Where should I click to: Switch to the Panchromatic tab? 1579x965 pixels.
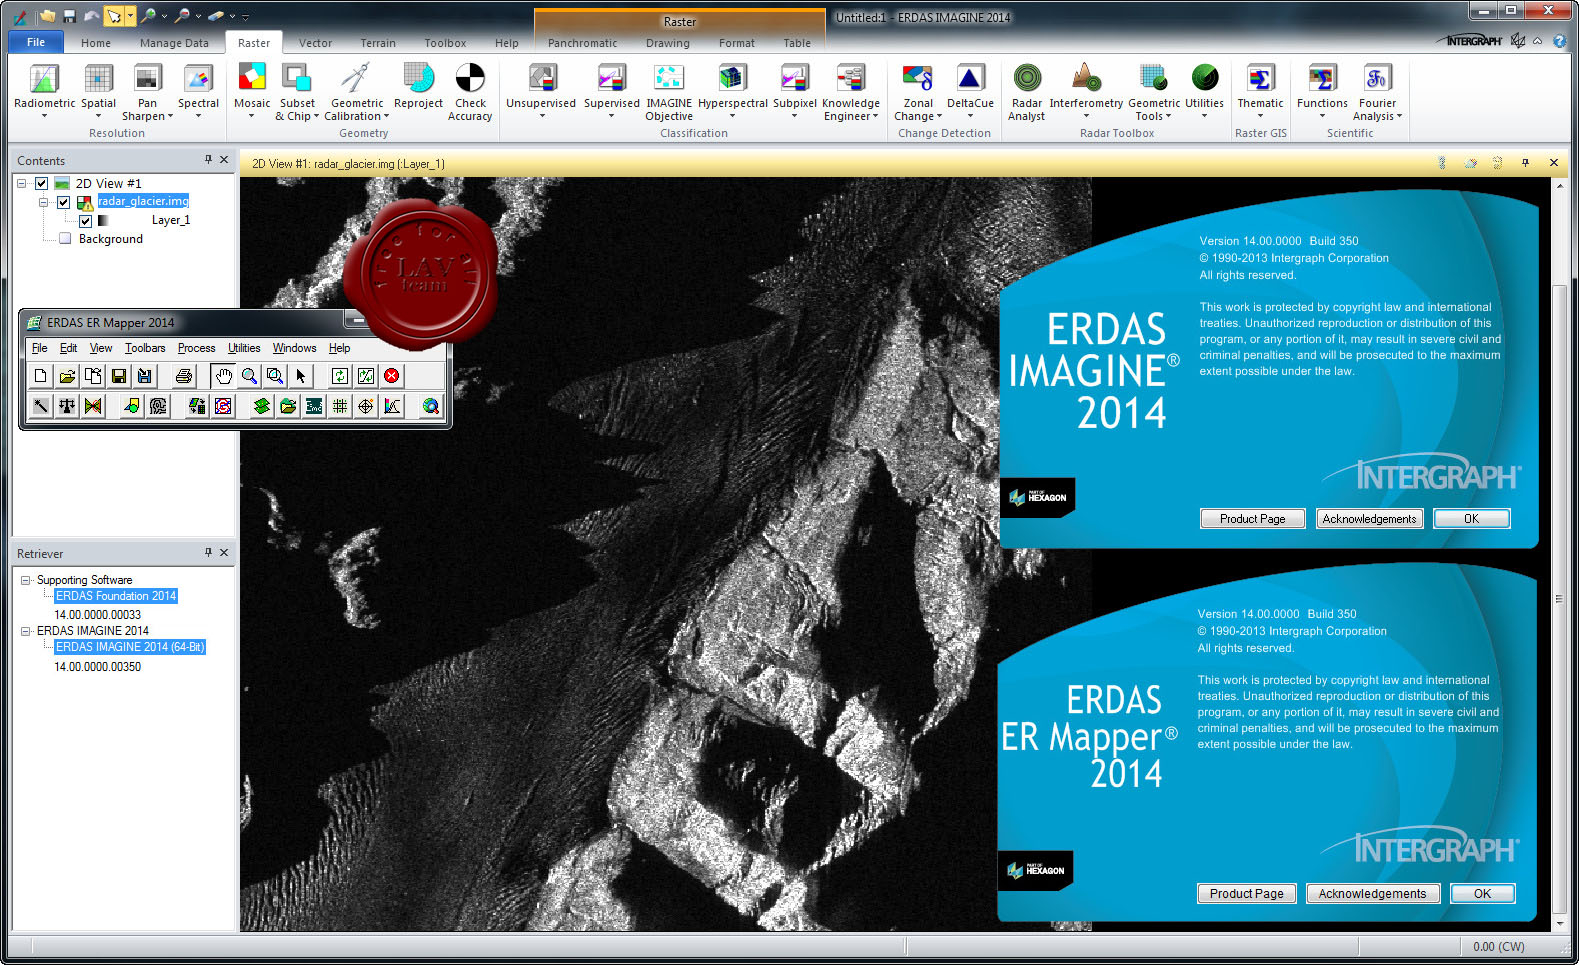pyautogui.click(x=582, y=43)
